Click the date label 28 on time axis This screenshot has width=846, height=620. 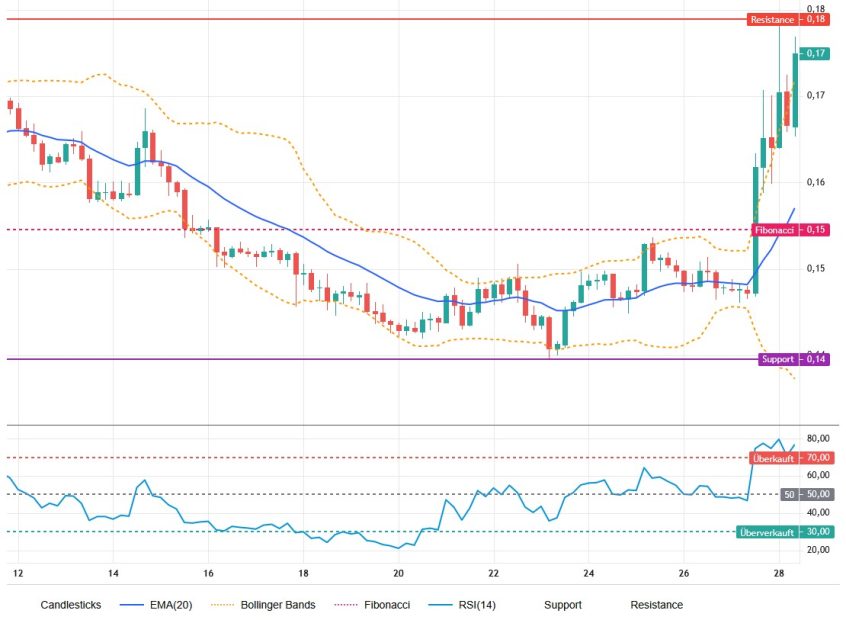[779, 573]
